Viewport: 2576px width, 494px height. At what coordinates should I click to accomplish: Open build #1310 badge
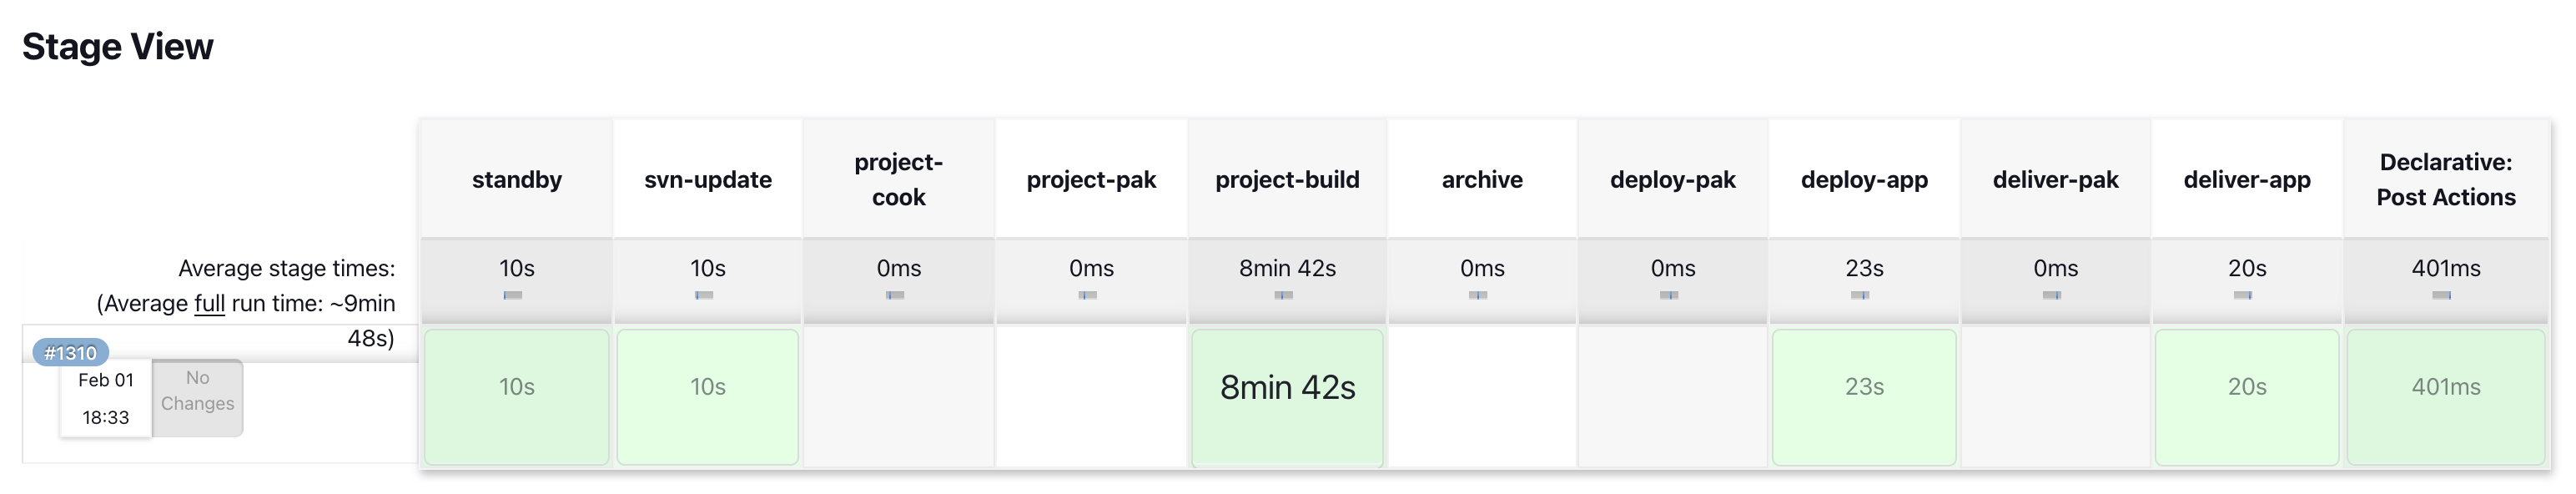tap(70, 353)
